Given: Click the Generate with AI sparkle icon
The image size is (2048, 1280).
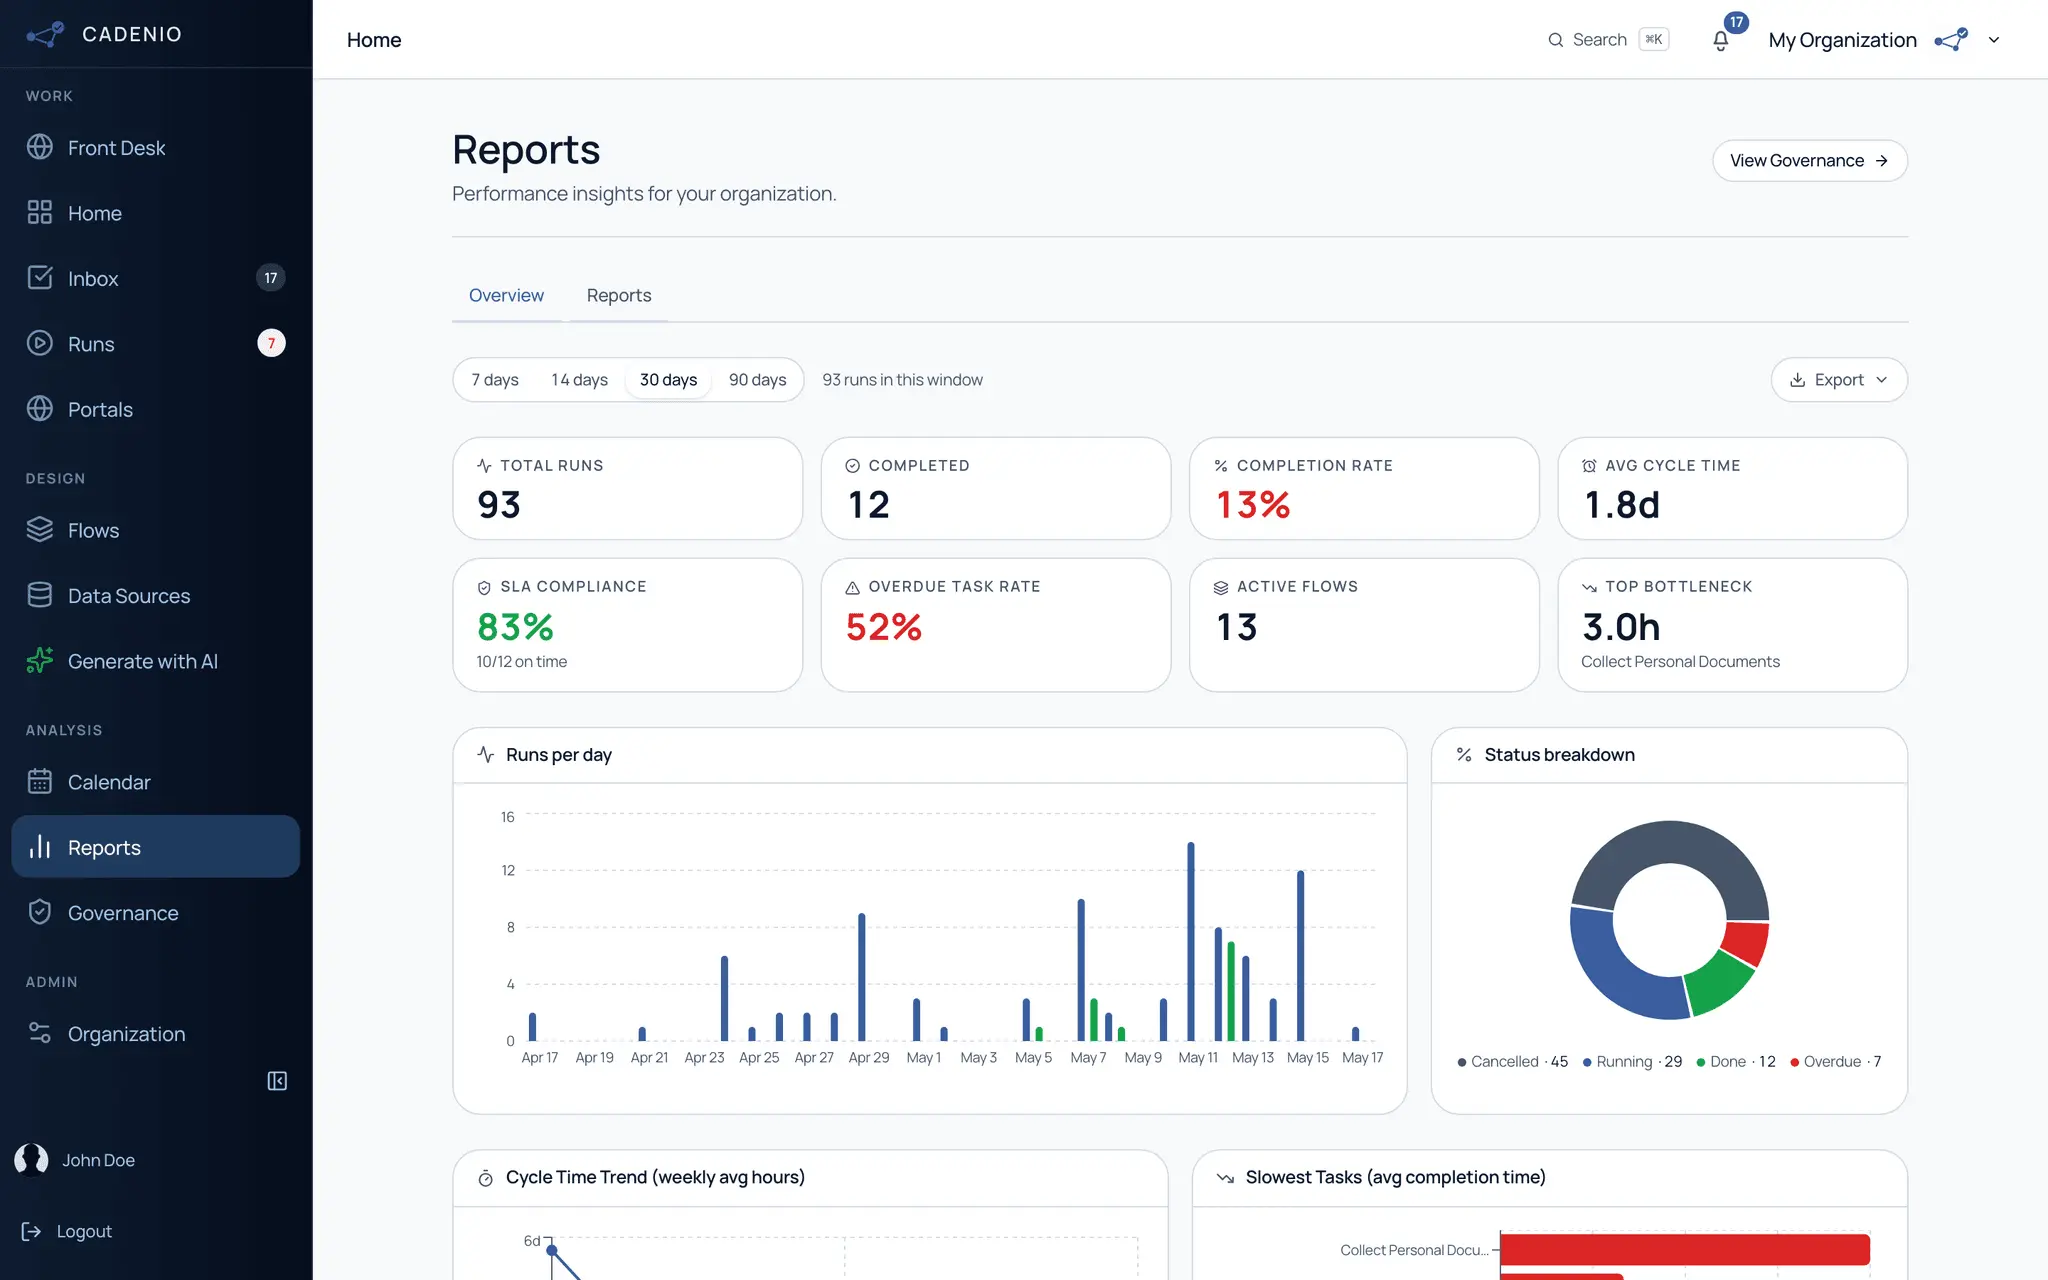Looking at the screenshot, I should [x=40, y=661].
